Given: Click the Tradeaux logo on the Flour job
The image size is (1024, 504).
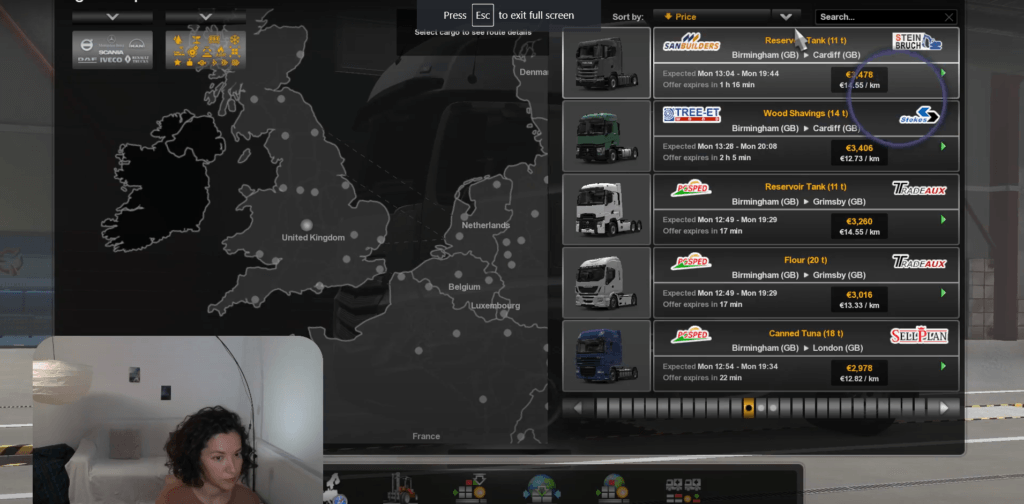Looking at the screenshot, I should click(x=920, y=262).
